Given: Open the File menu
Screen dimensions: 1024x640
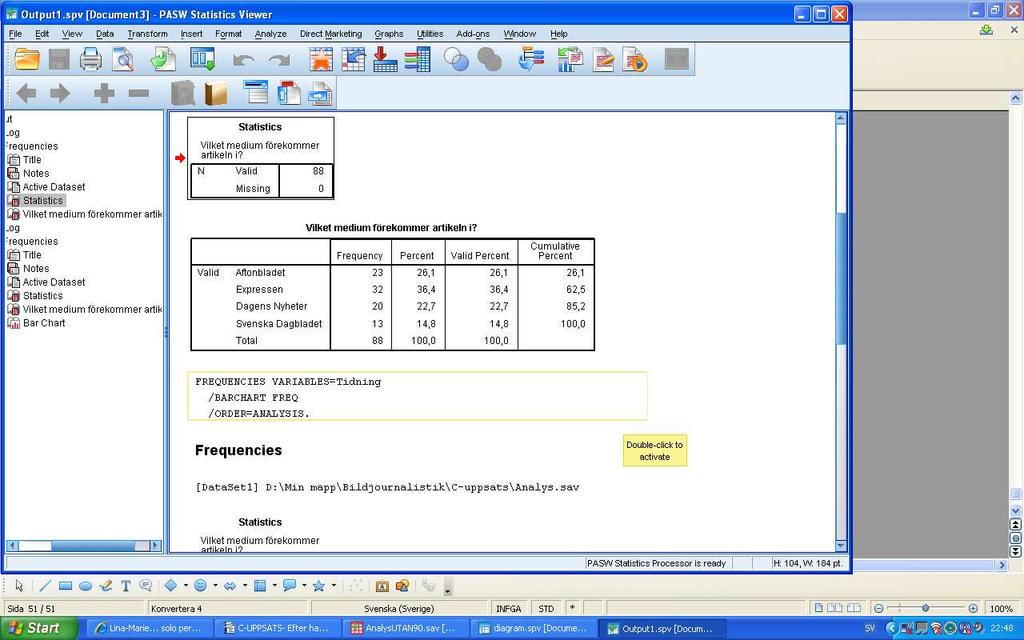Looking at the screenshot, I should point(15,34).
